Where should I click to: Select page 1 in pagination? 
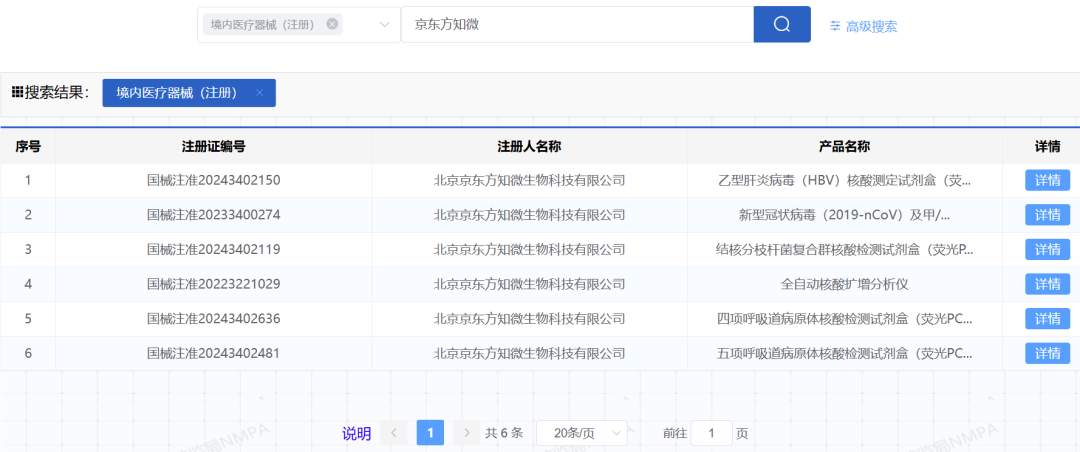[430, 433]
